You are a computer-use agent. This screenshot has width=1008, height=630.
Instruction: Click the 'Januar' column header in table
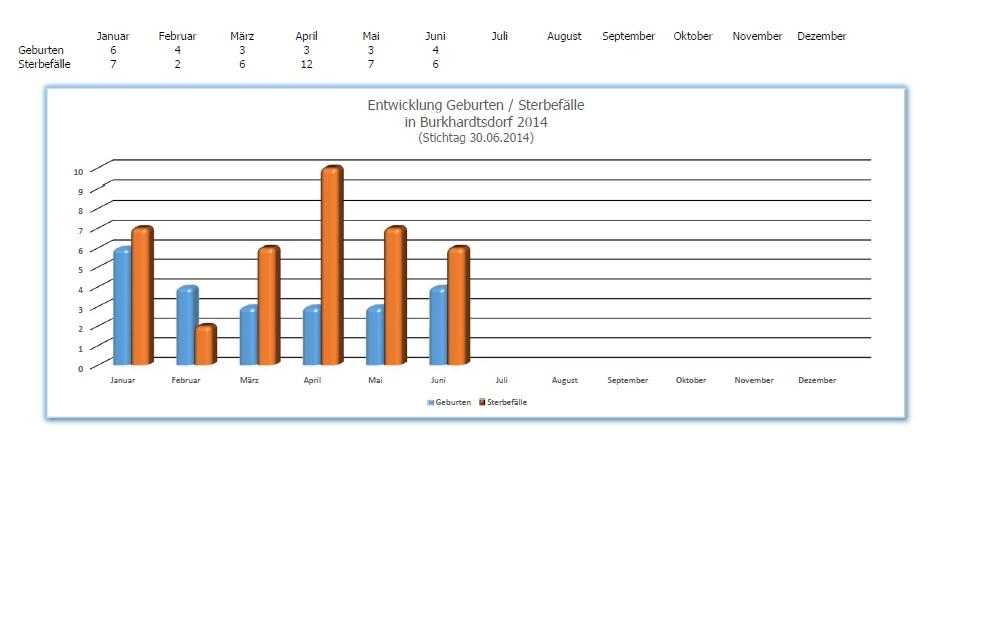tap(113, 36)
